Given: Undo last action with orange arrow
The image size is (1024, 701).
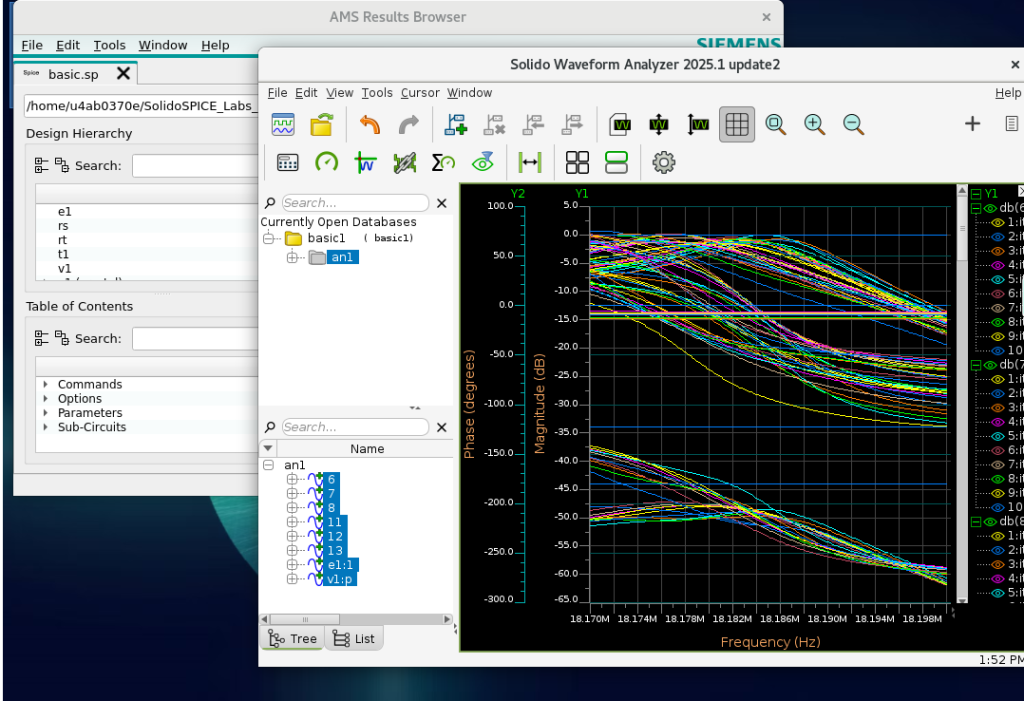Looking at the screenshot, I should click(x=370, y=124).
